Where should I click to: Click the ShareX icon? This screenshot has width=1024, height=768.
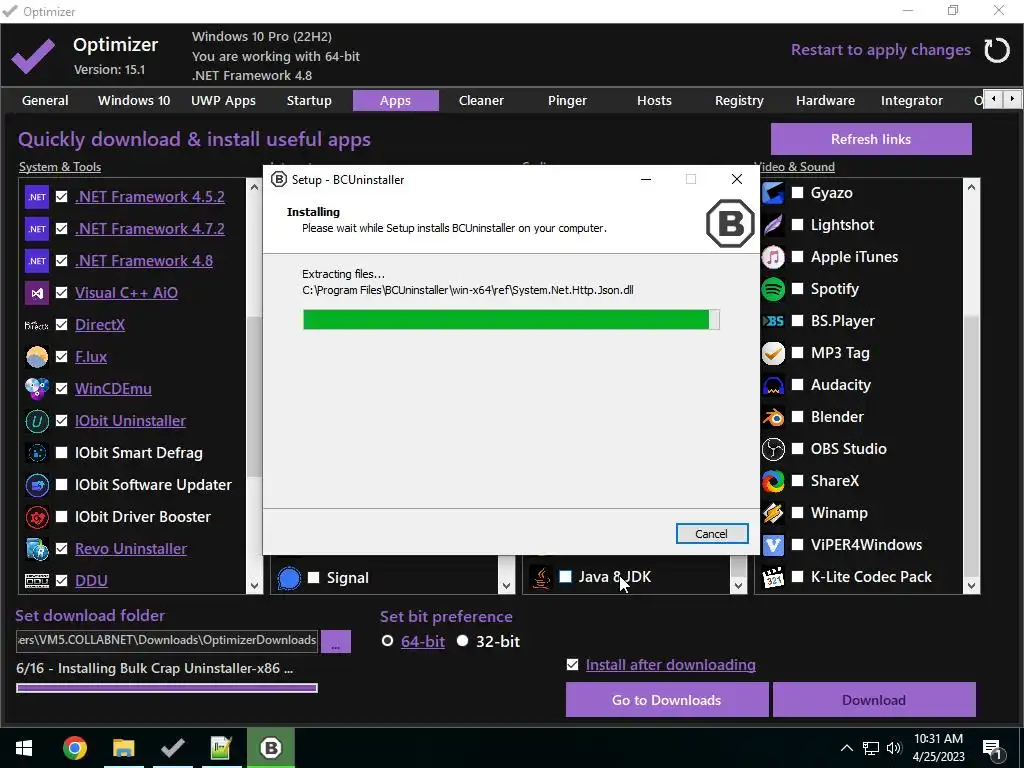[773, 481]
